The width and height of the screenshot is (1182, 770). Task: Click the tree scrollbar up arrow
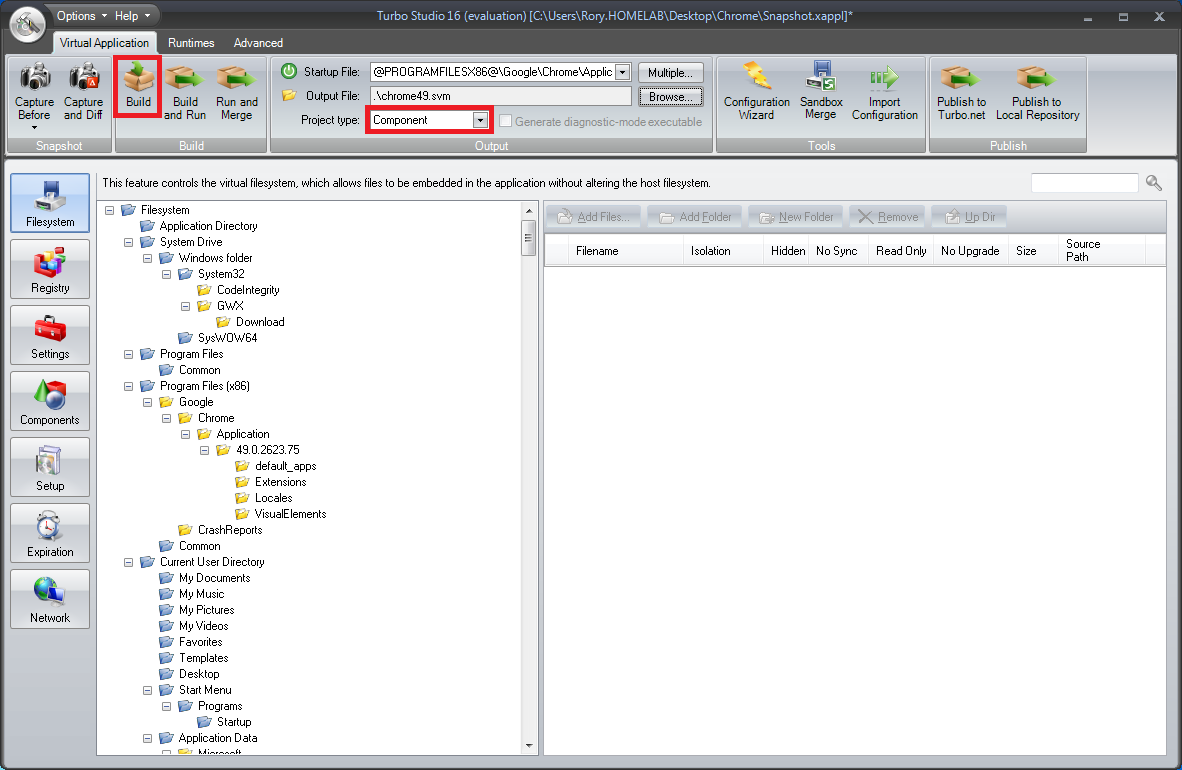point(528,211)
